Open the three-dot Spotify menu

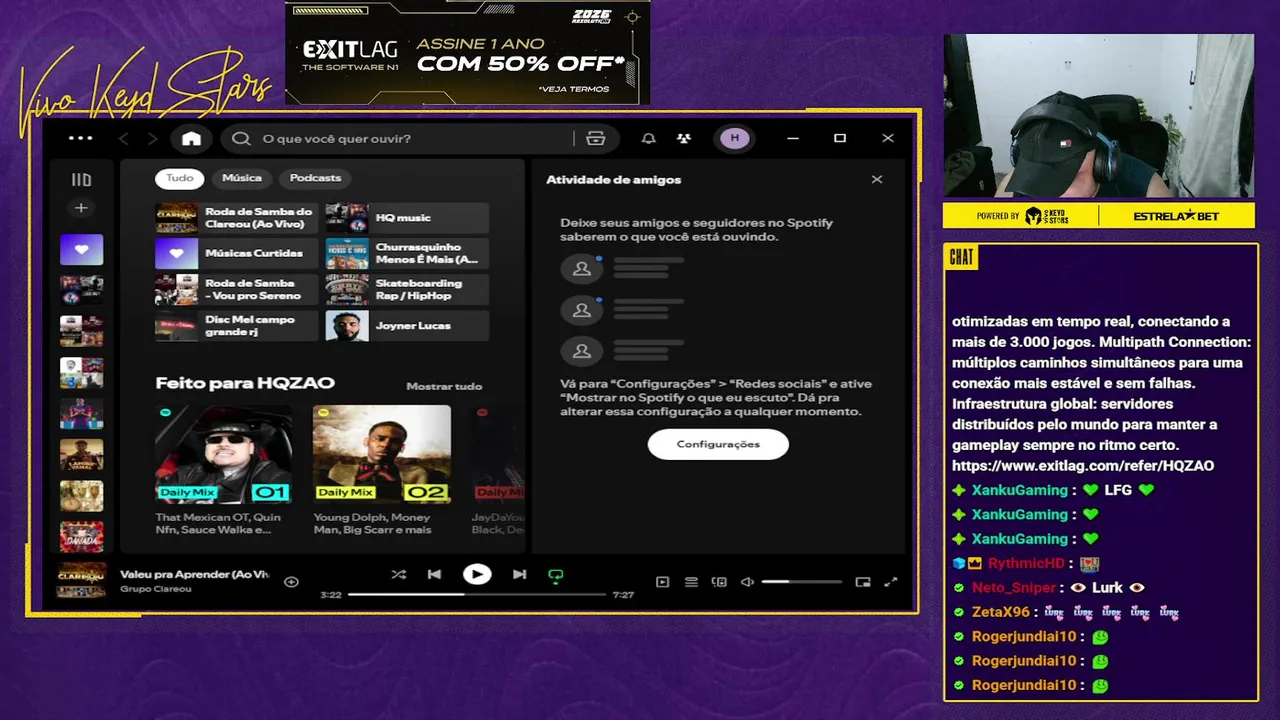pyautogui.click(x=81, y=138)
